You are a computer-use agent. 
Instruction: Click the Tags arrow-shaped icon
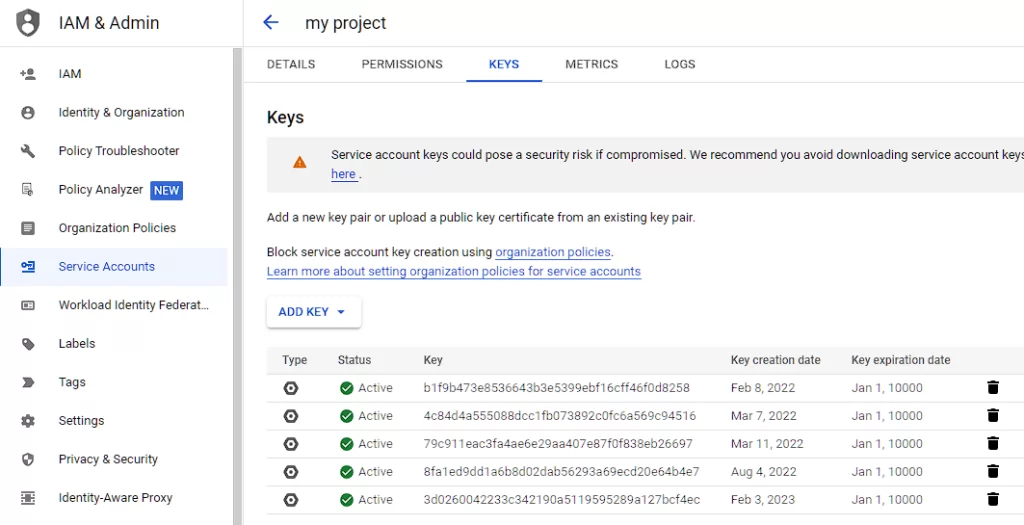point(27,382)
